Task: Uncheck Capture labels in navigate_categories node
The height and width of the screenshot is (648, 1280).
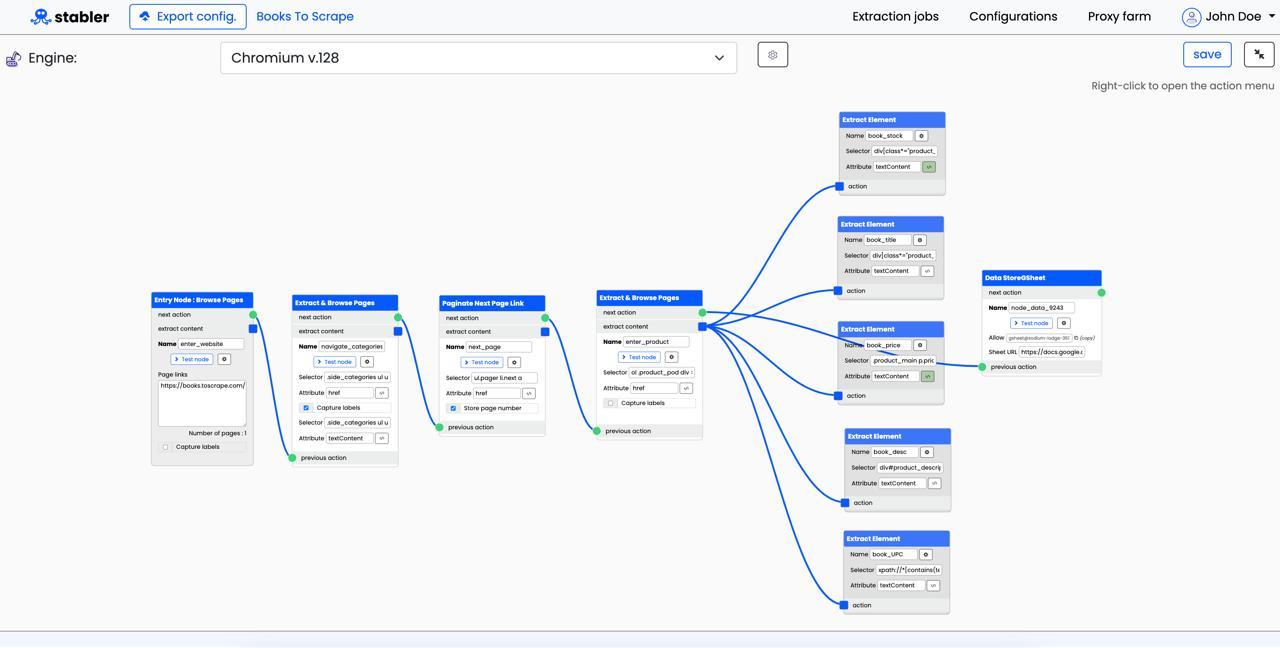Action: click(306, 408)
